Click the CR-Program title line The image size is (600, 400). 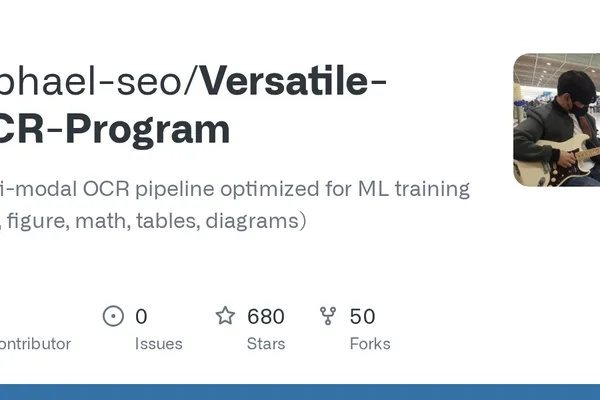(115, 129)
